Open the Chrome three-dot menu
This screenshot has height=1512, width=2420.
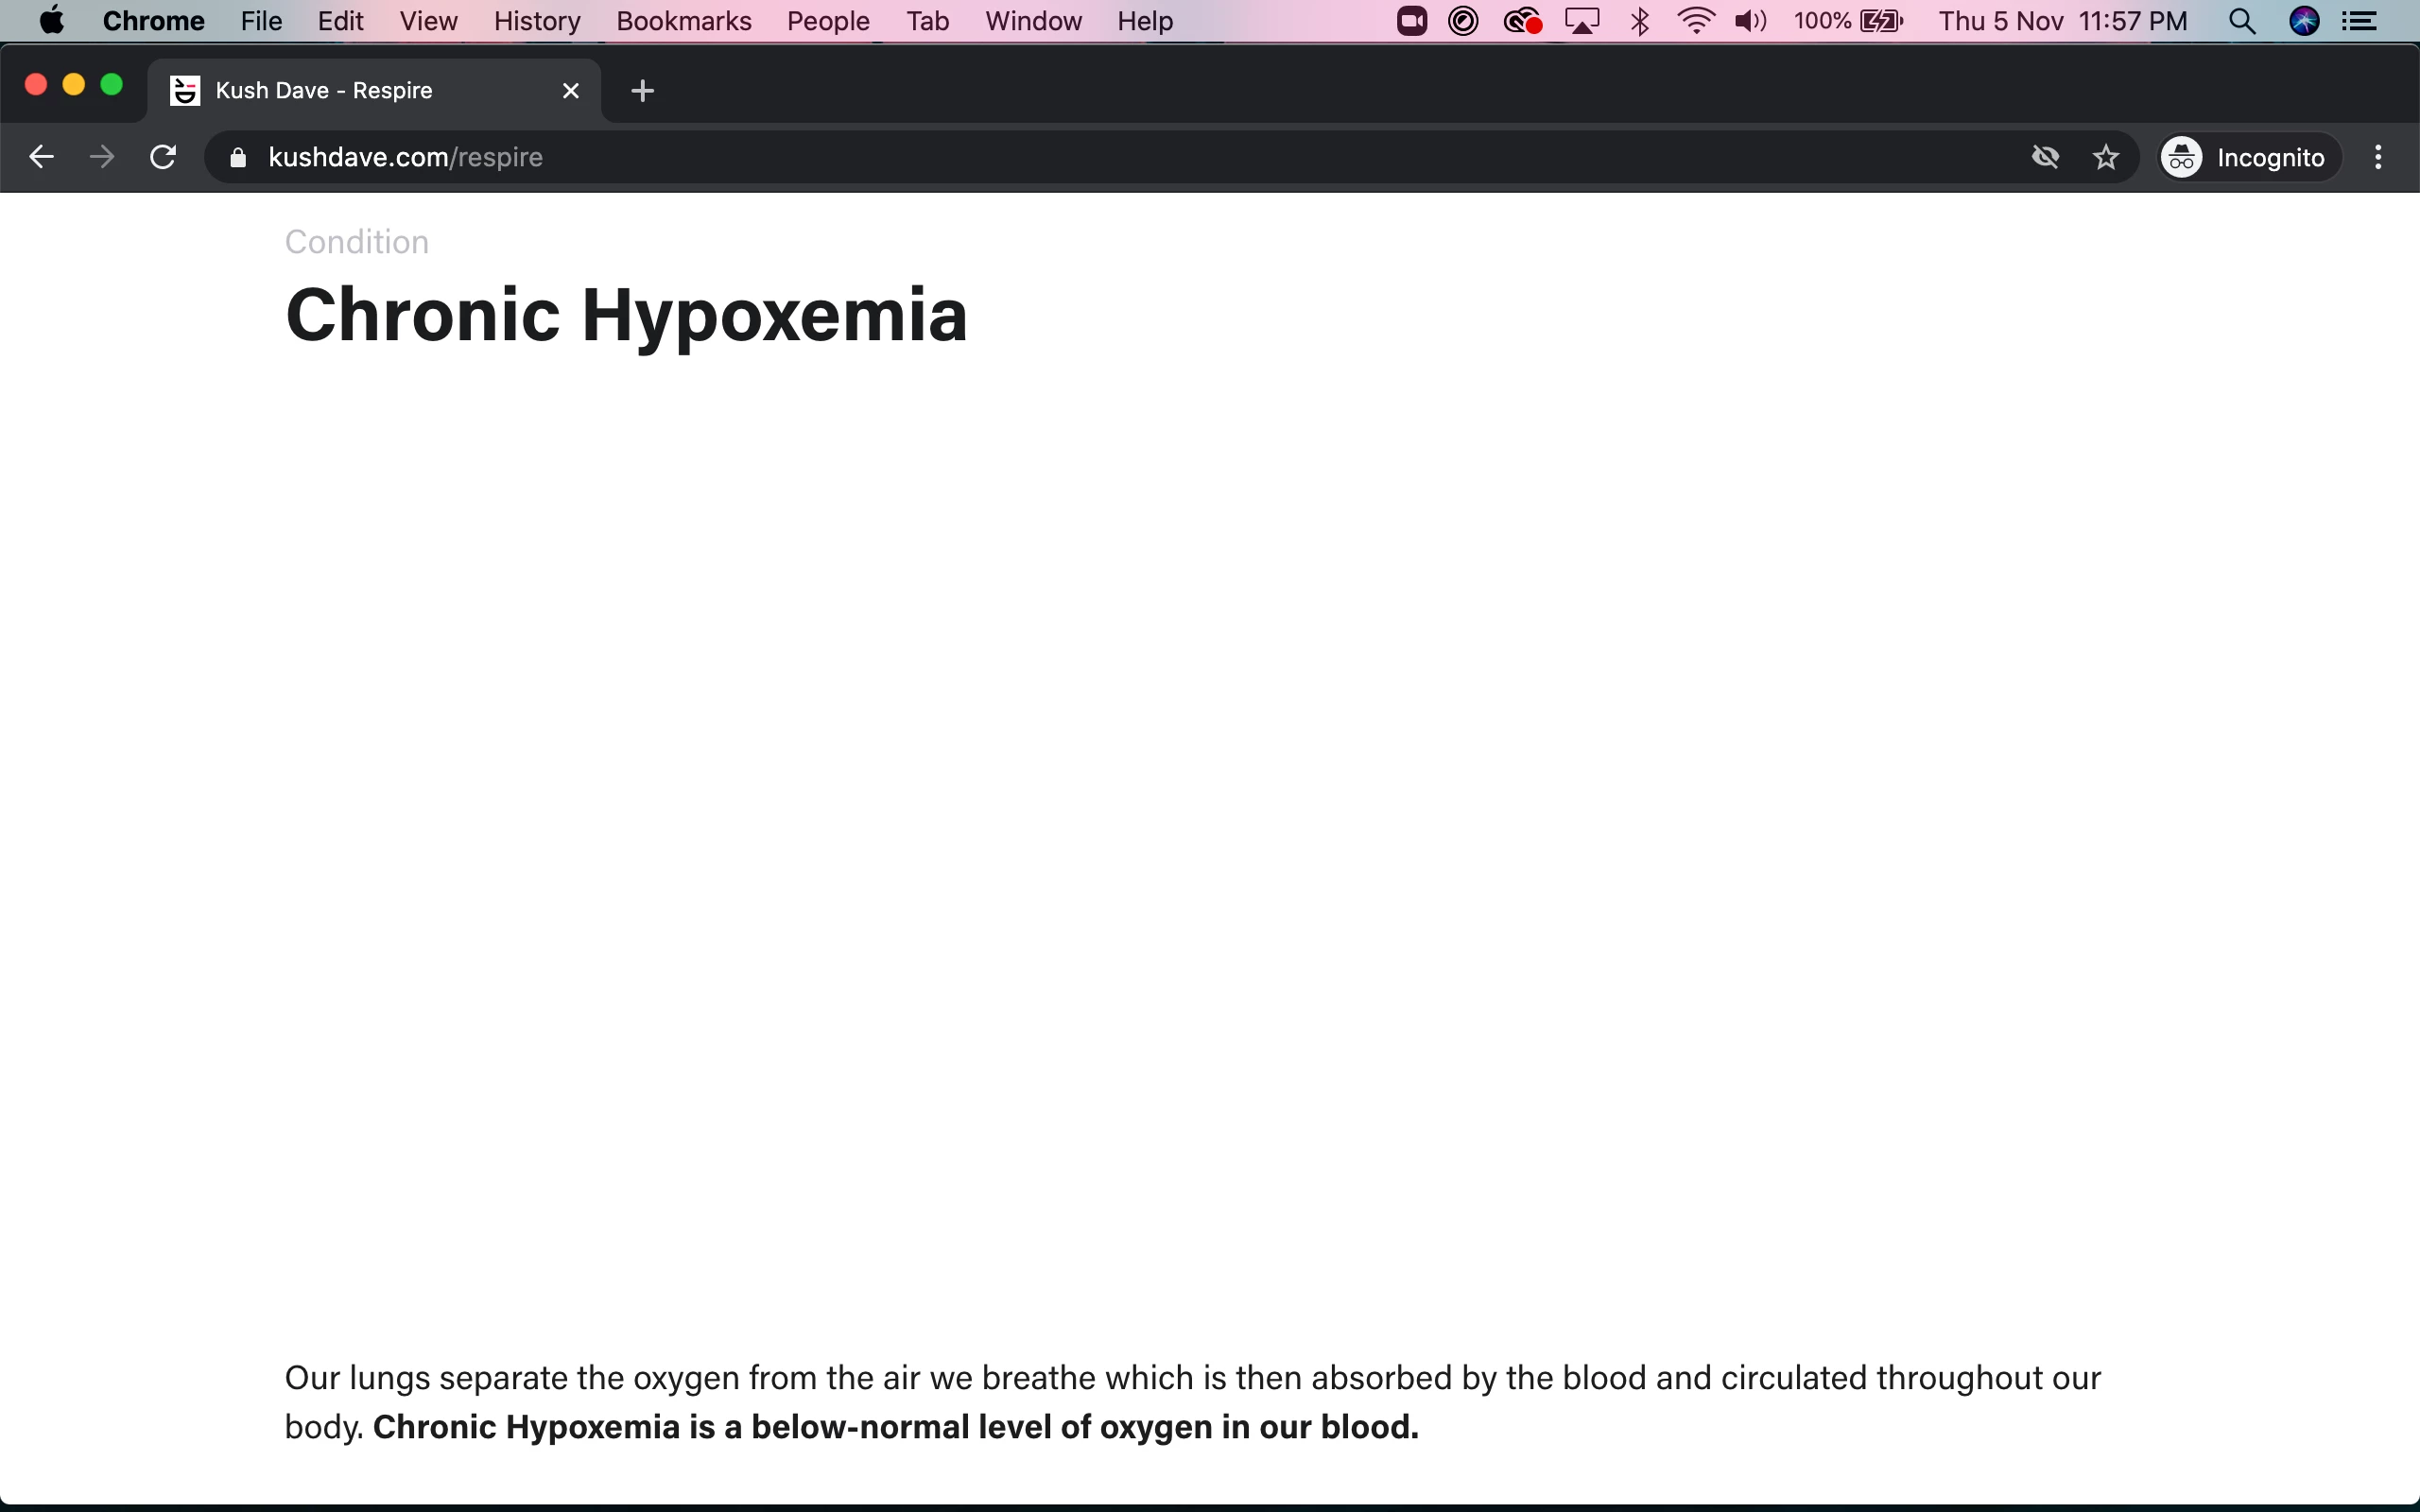pos(2378,157)
